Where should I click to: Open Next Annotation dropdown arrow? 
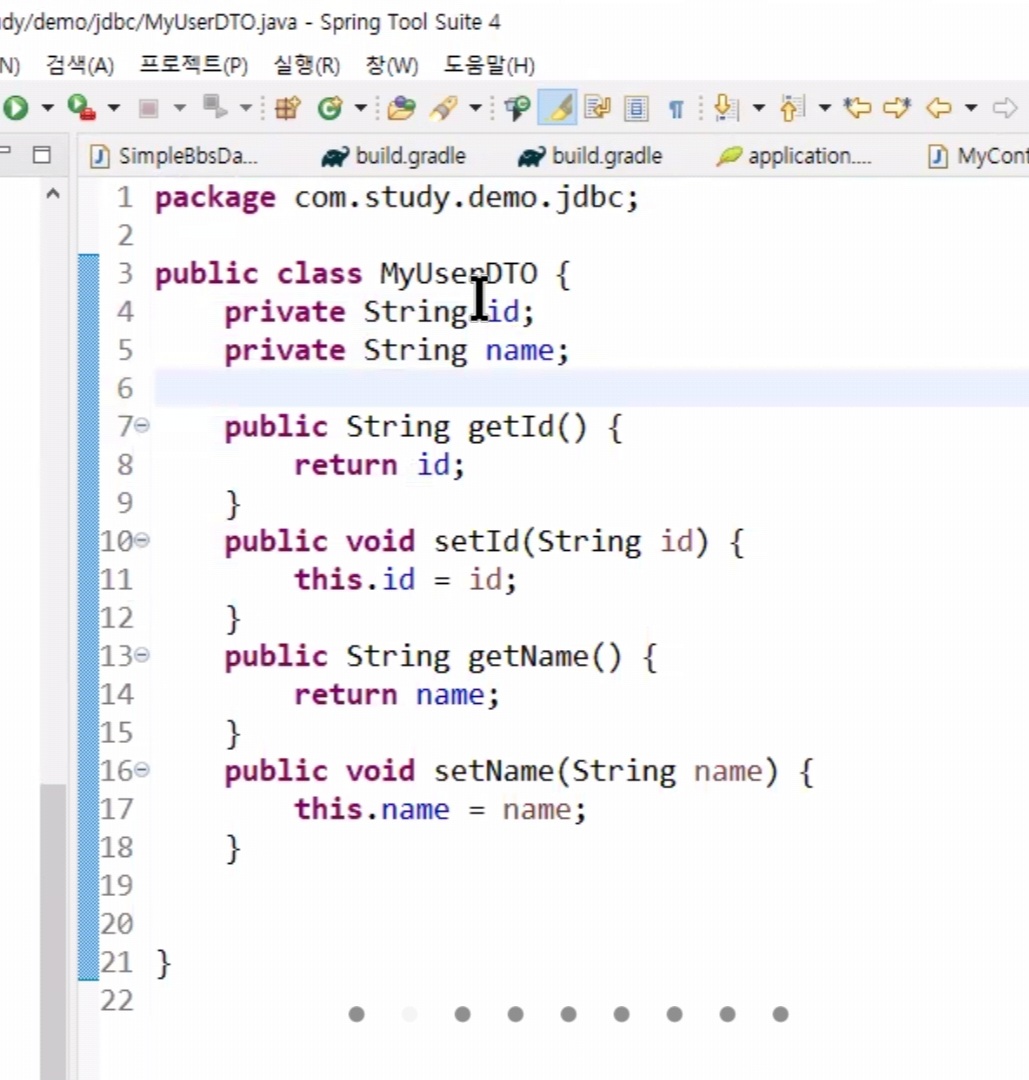(x=759, y=108)
